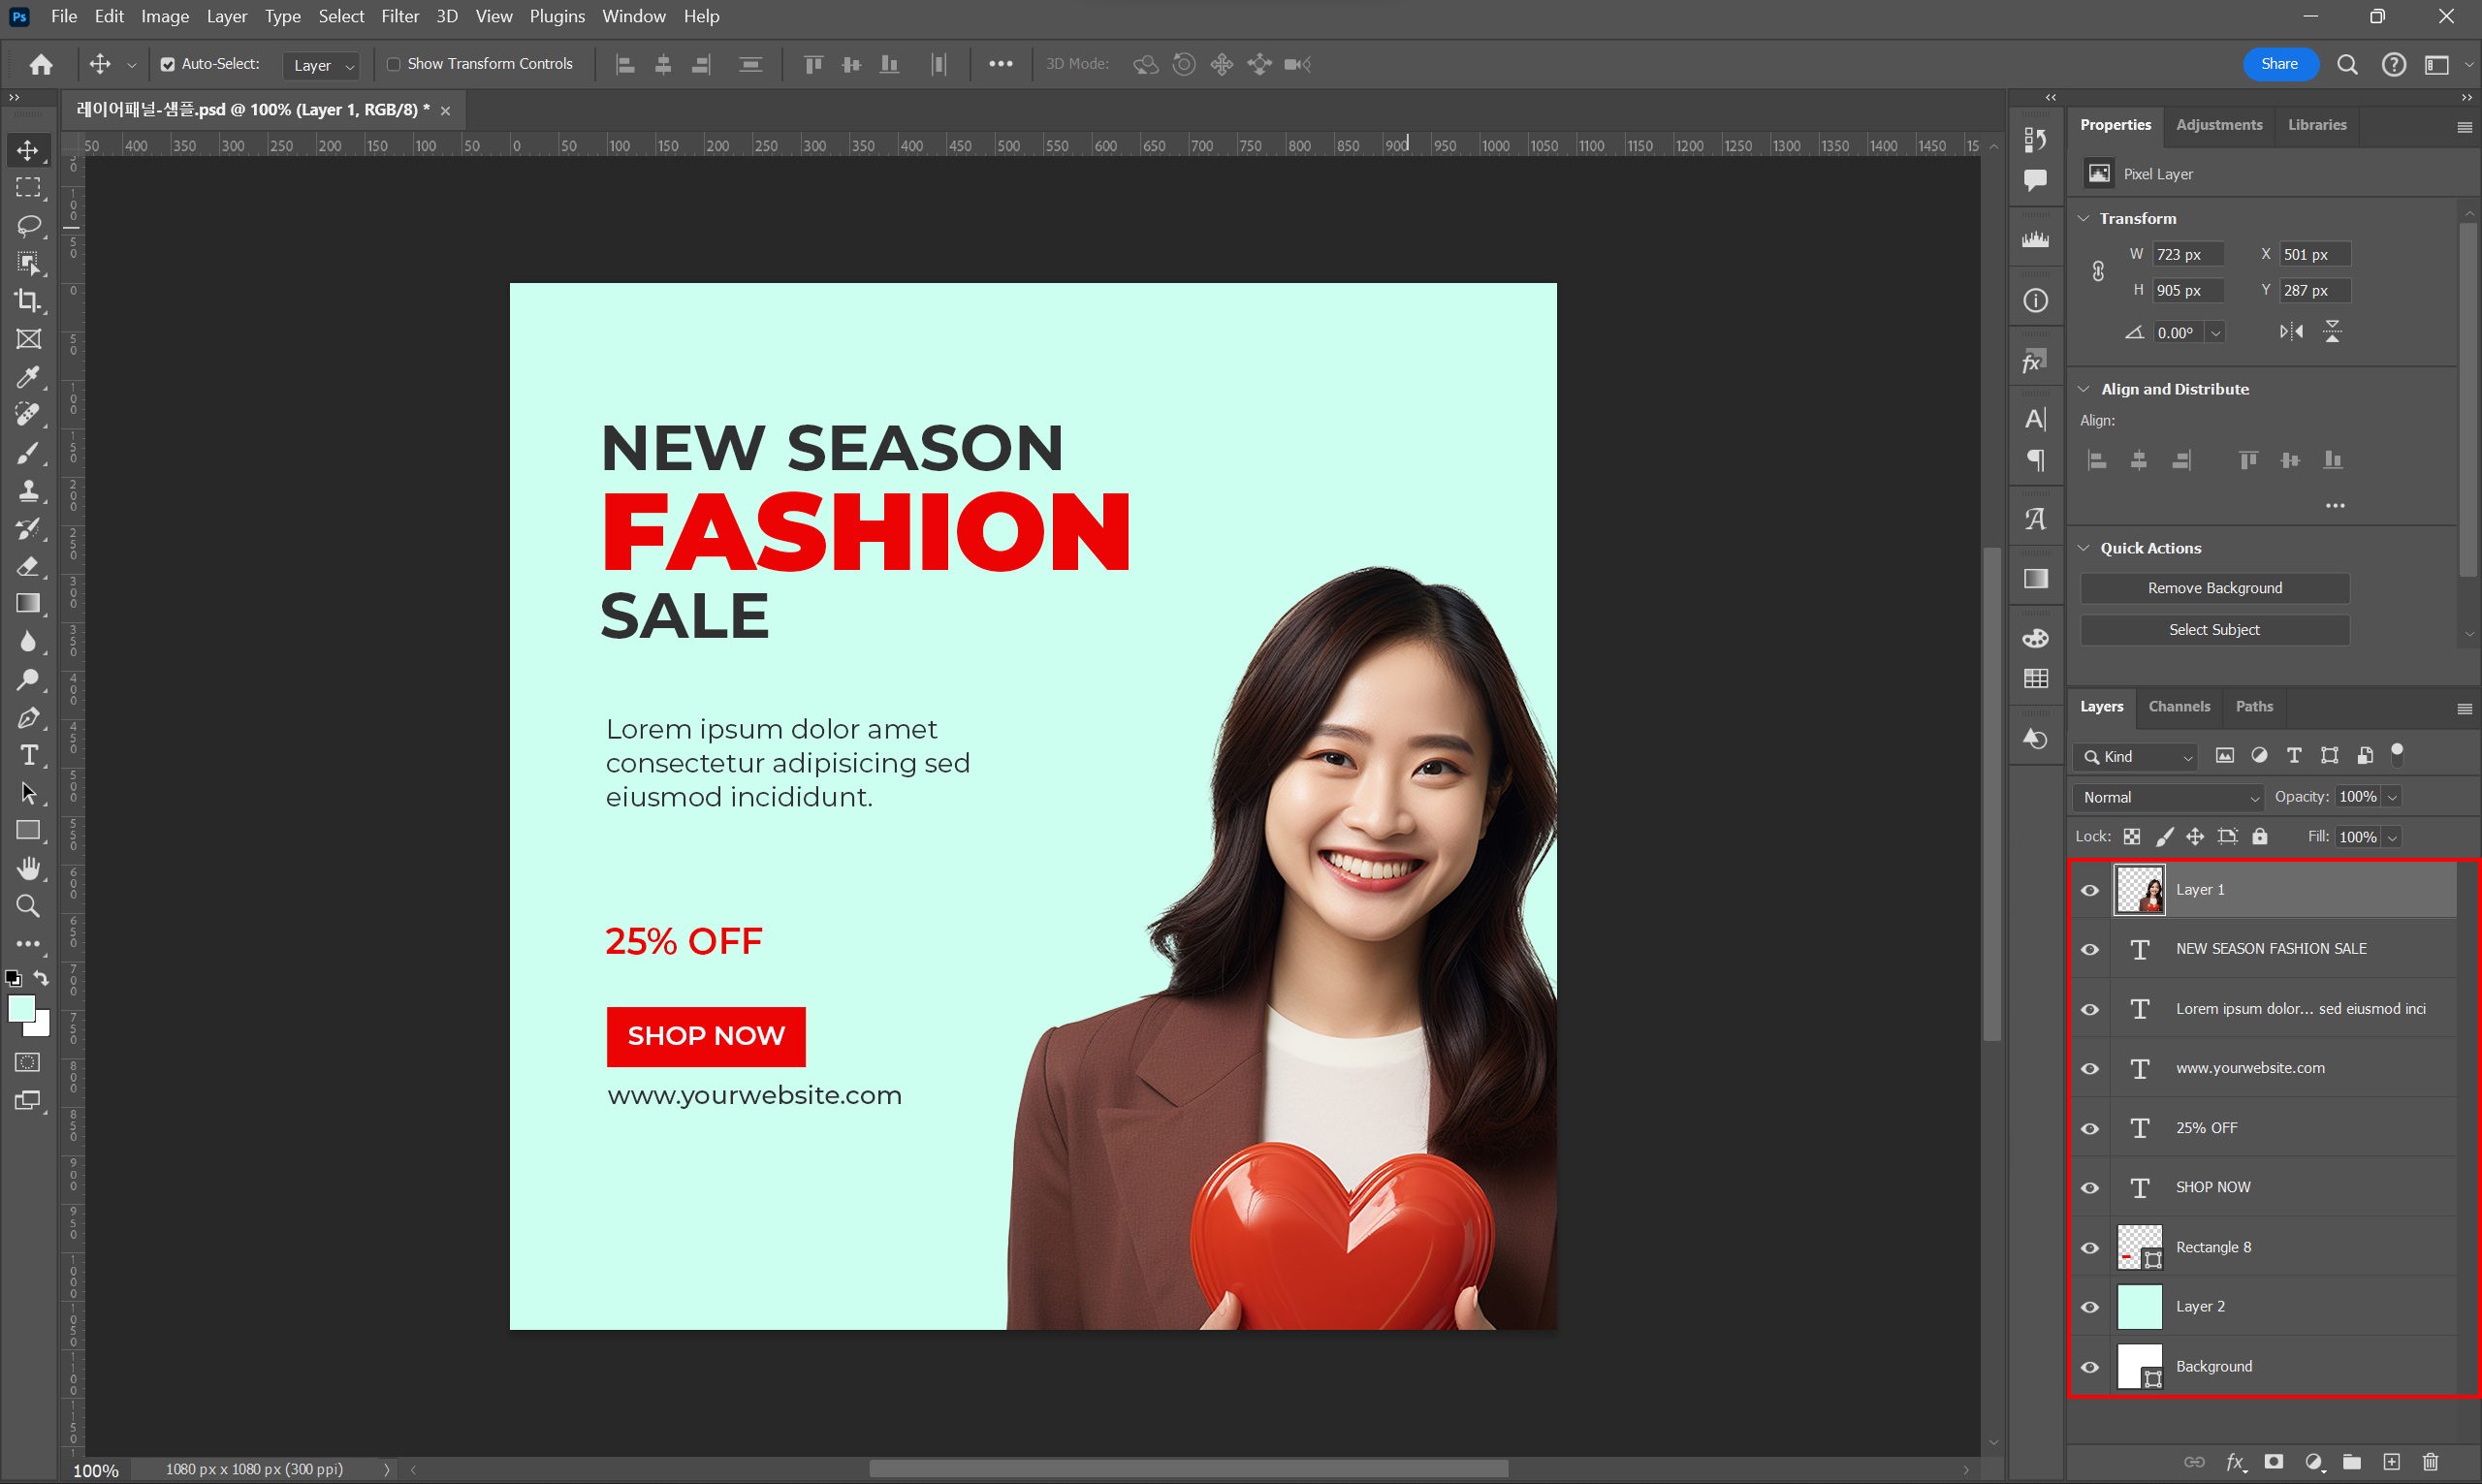Click the Remove Background button
Viewport: 2482px width, 1484px height.
(2214, 588)
